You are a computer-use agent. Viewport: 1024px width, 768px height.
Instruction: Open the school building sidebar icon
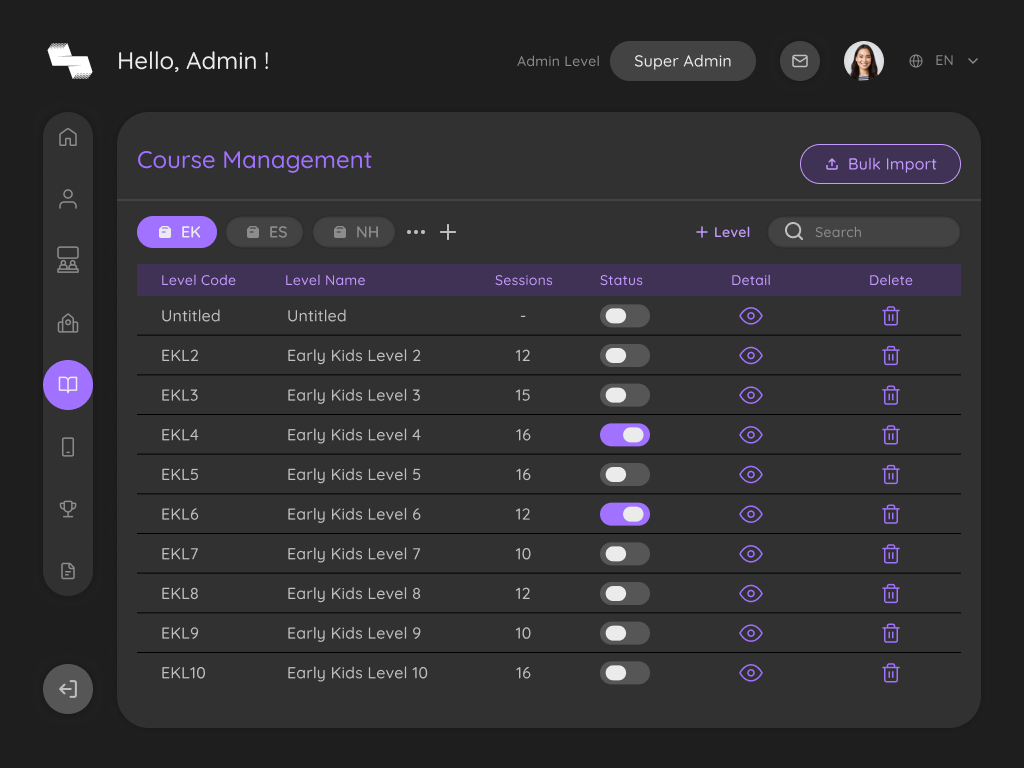pyautogui.click(x=68, y=323)
